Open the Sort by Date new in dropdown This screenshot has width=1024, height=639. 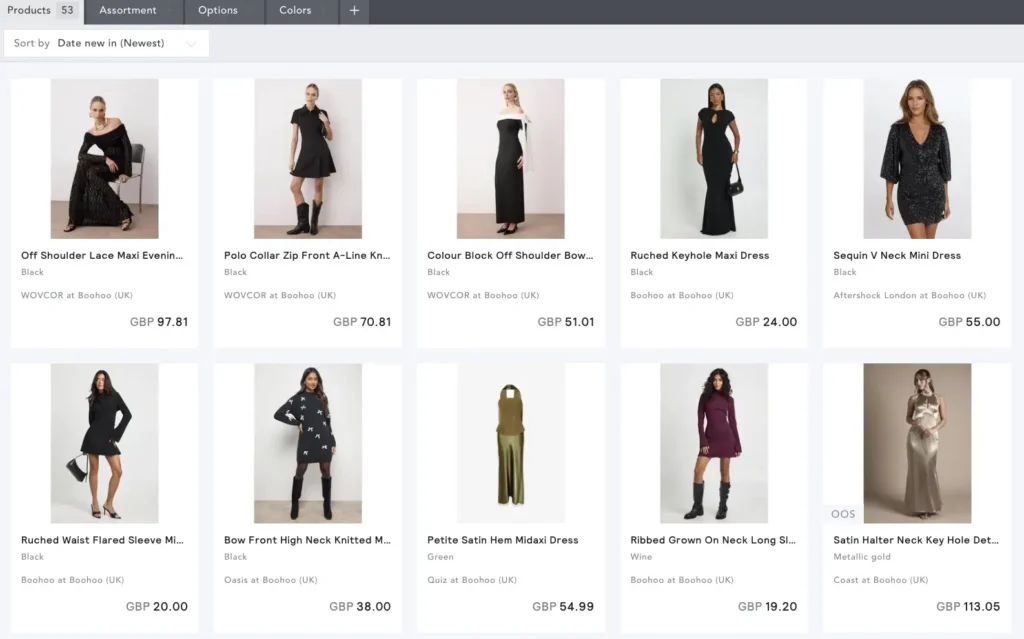(106, 43)
